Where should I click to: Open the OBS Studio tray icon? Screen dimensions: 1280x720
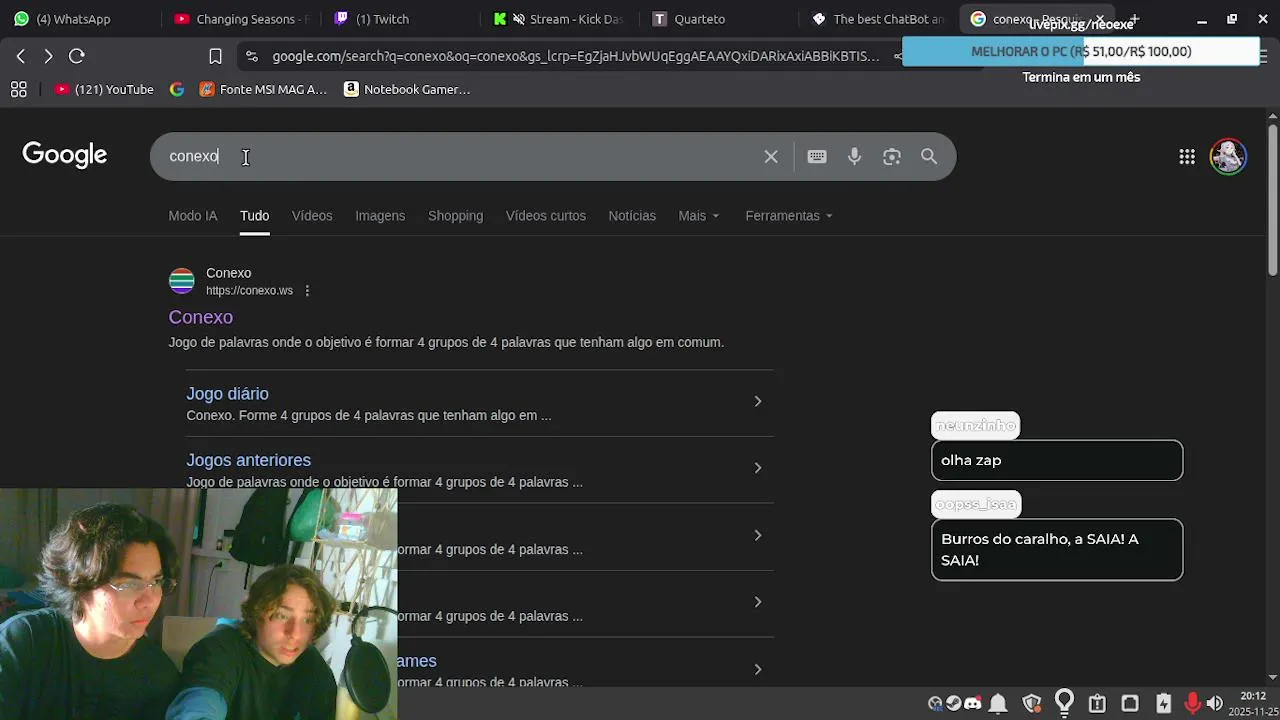(x=934, y=703)
